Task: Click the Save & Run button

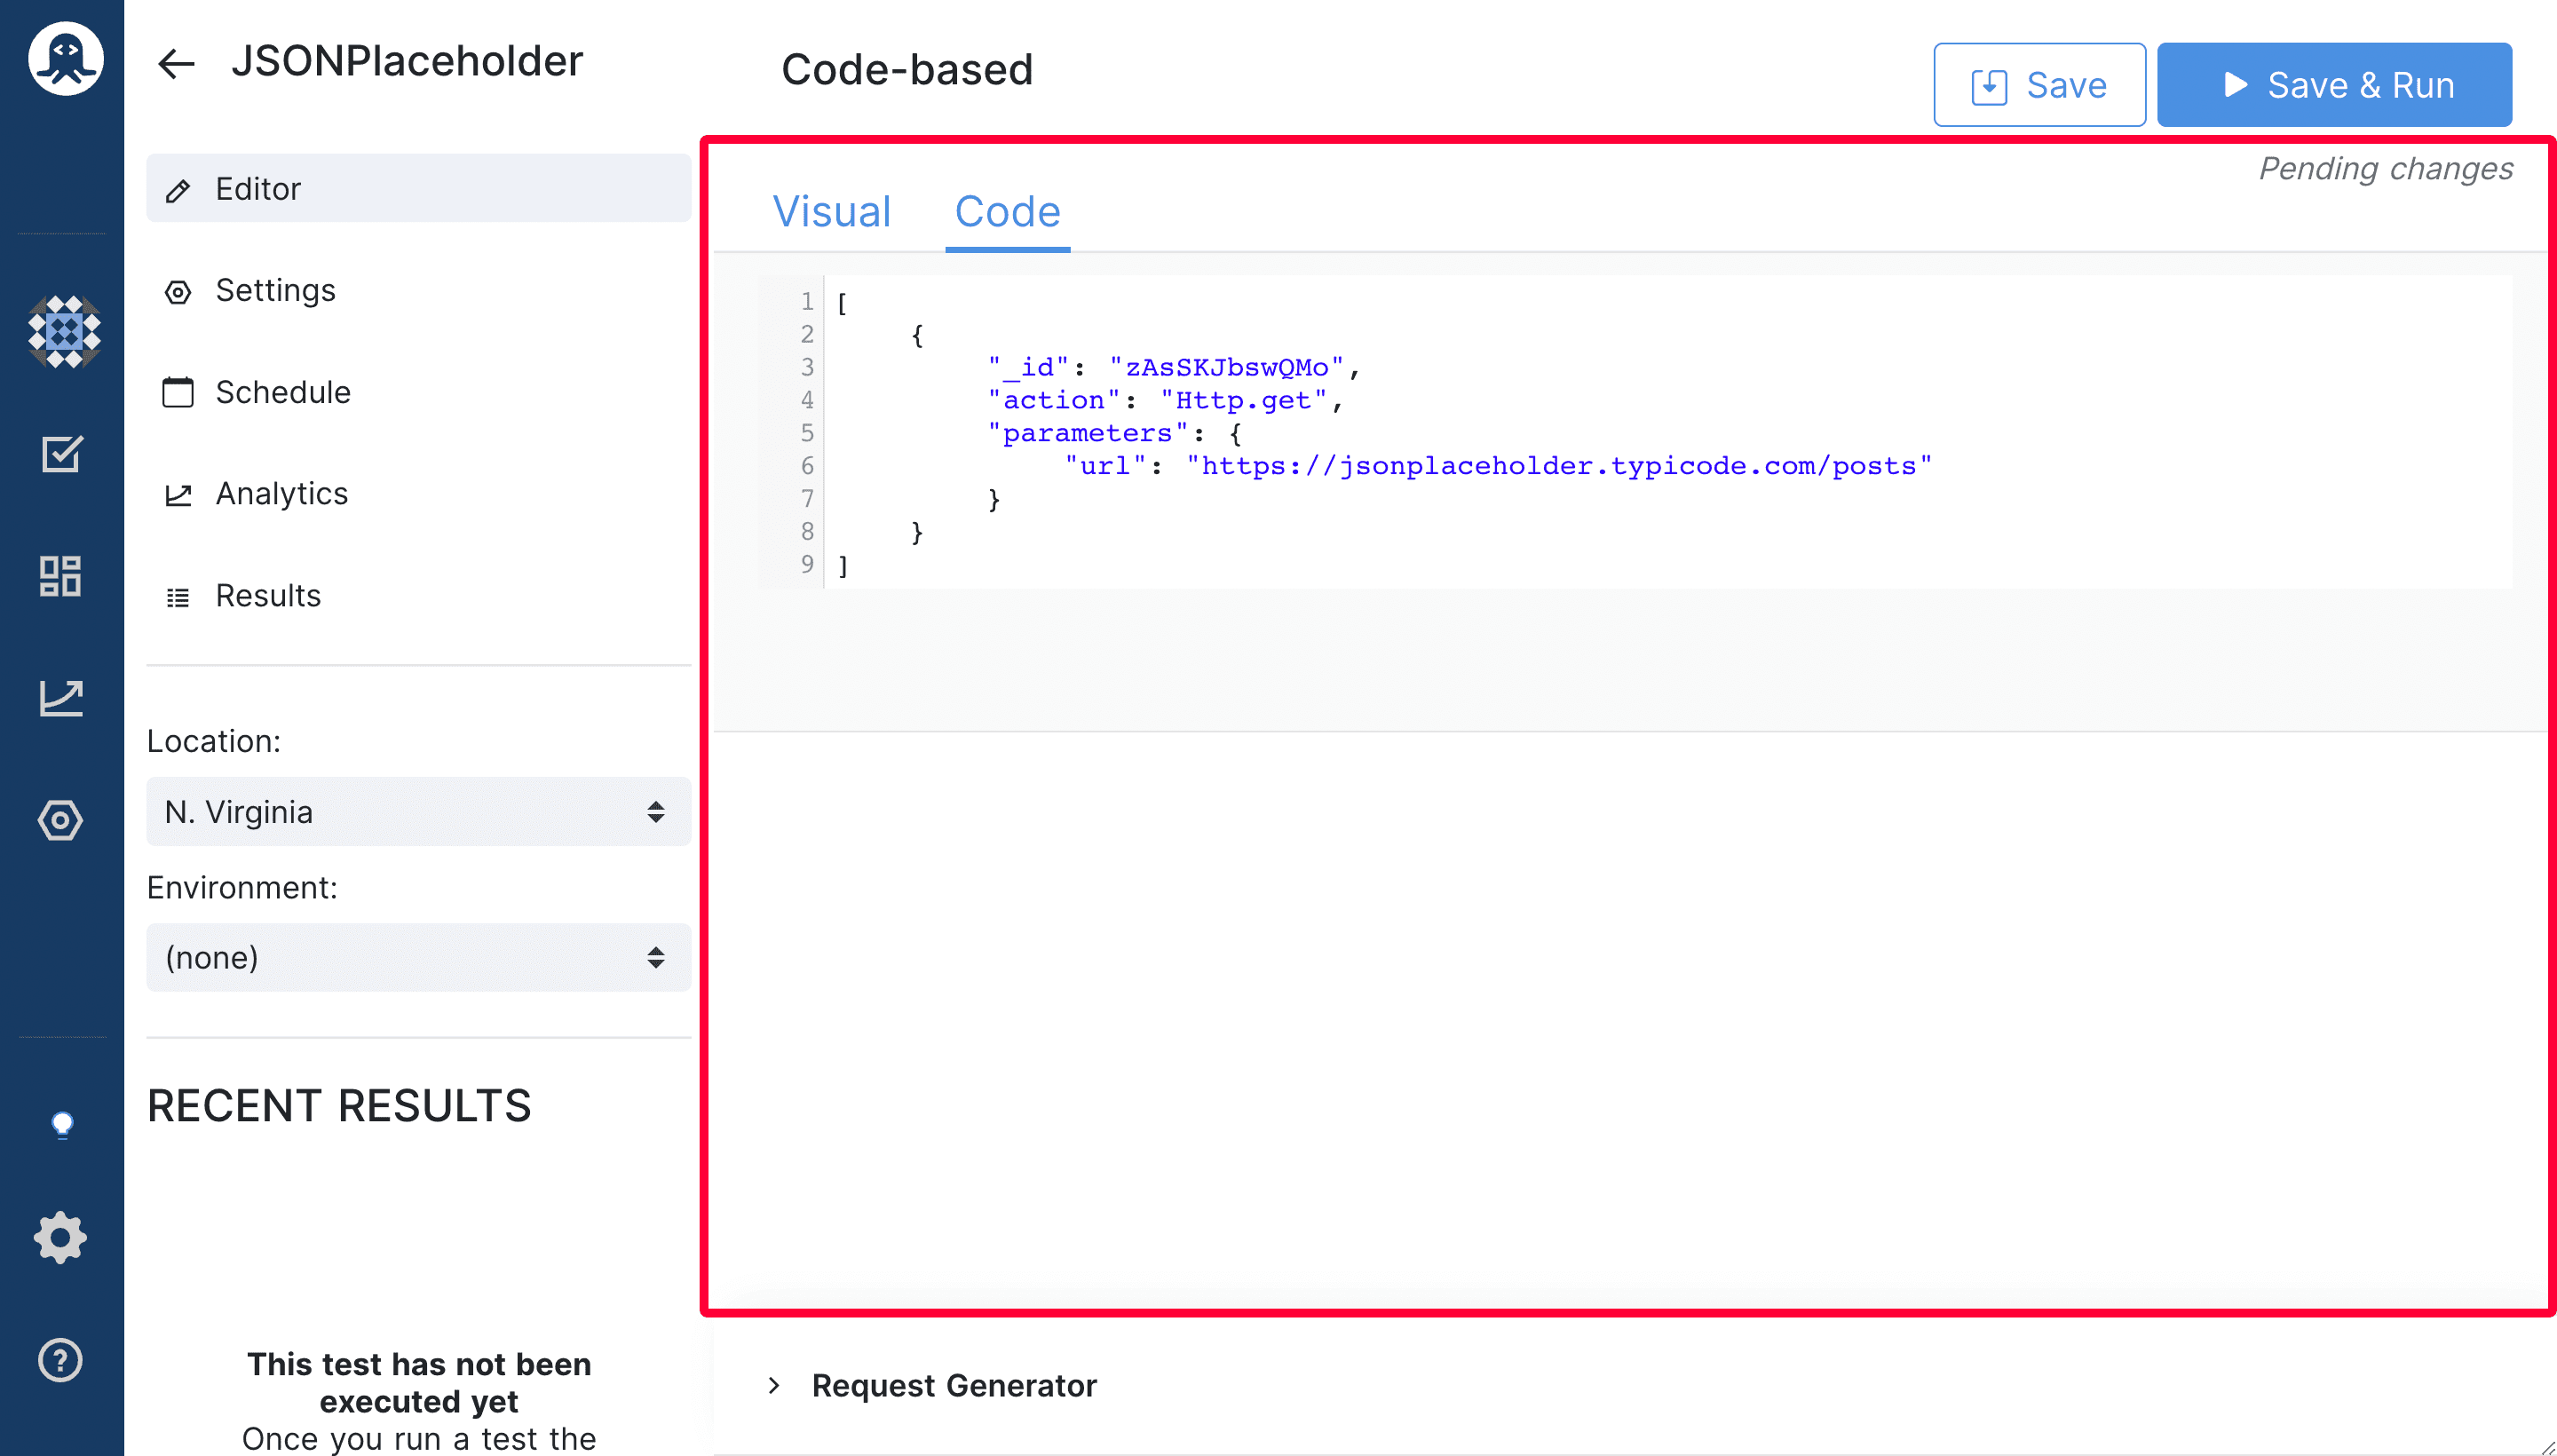Action: tap(2334, 85)
